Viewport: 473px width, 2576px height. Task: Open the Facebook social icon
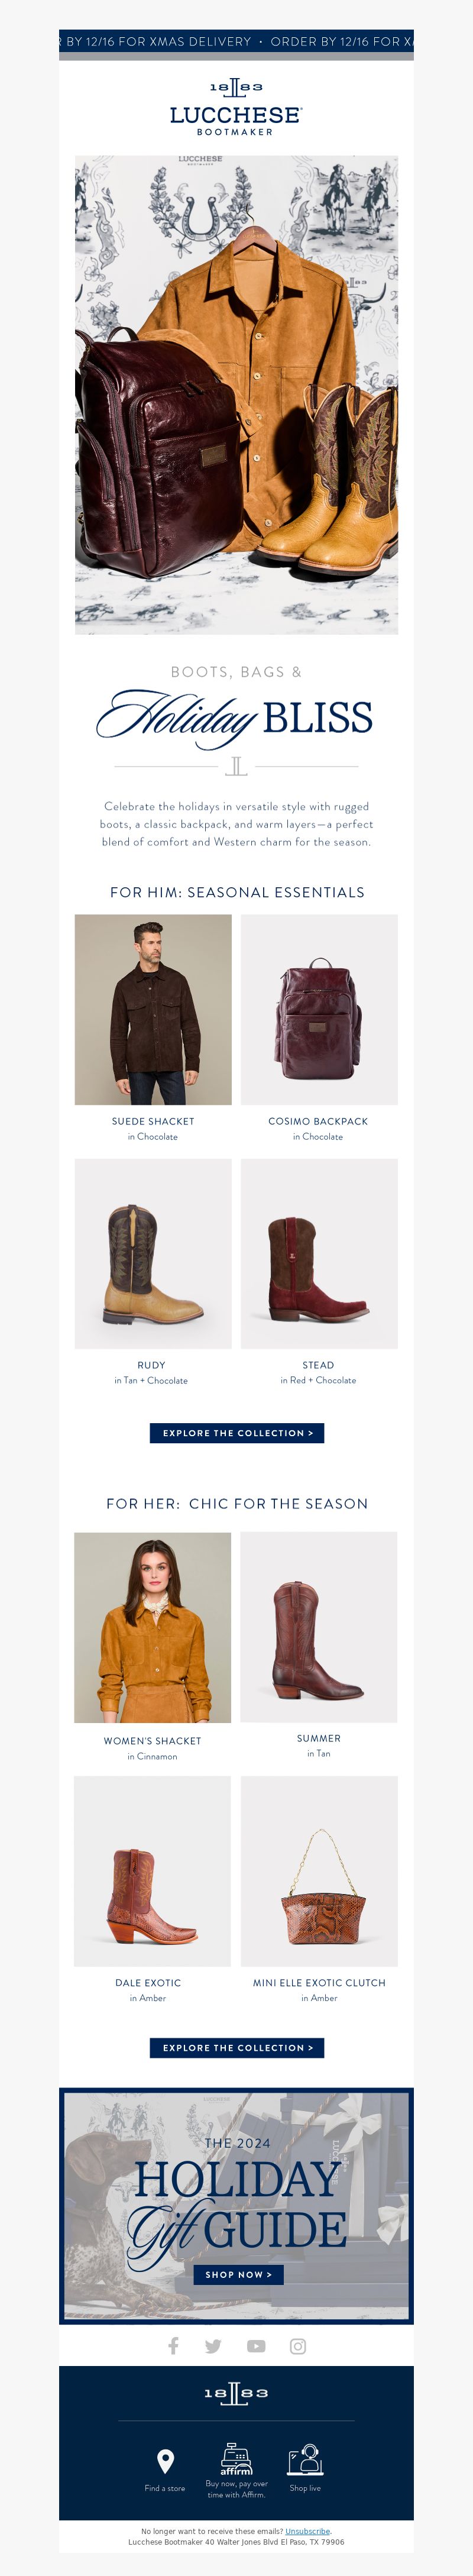[173, 2345]
